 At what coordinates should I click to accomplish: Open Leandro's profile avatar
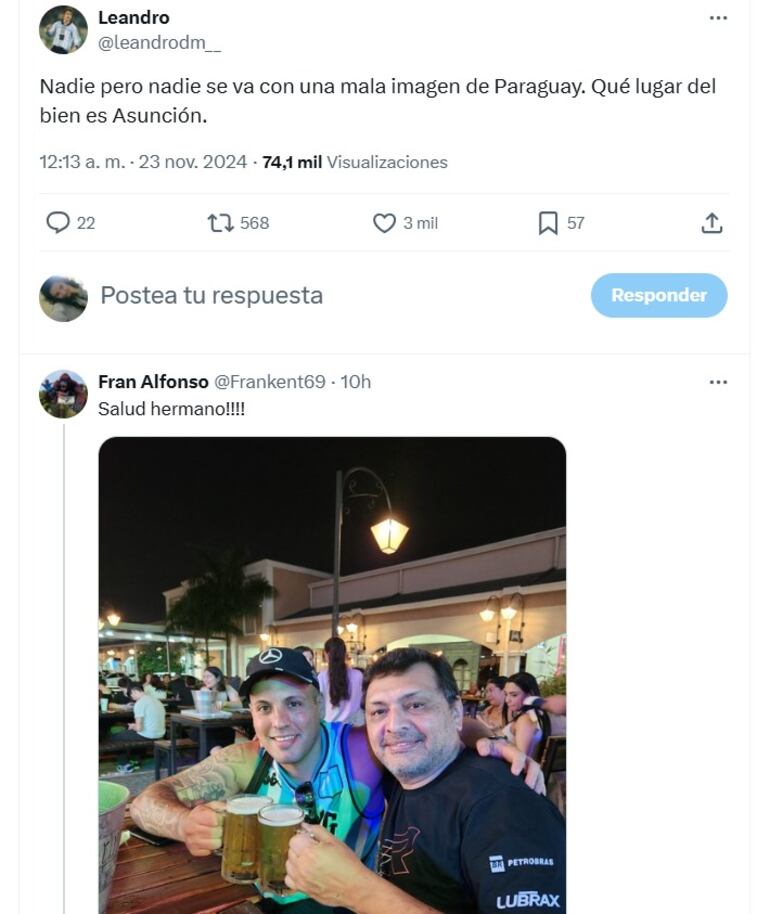tap(63, 30)
